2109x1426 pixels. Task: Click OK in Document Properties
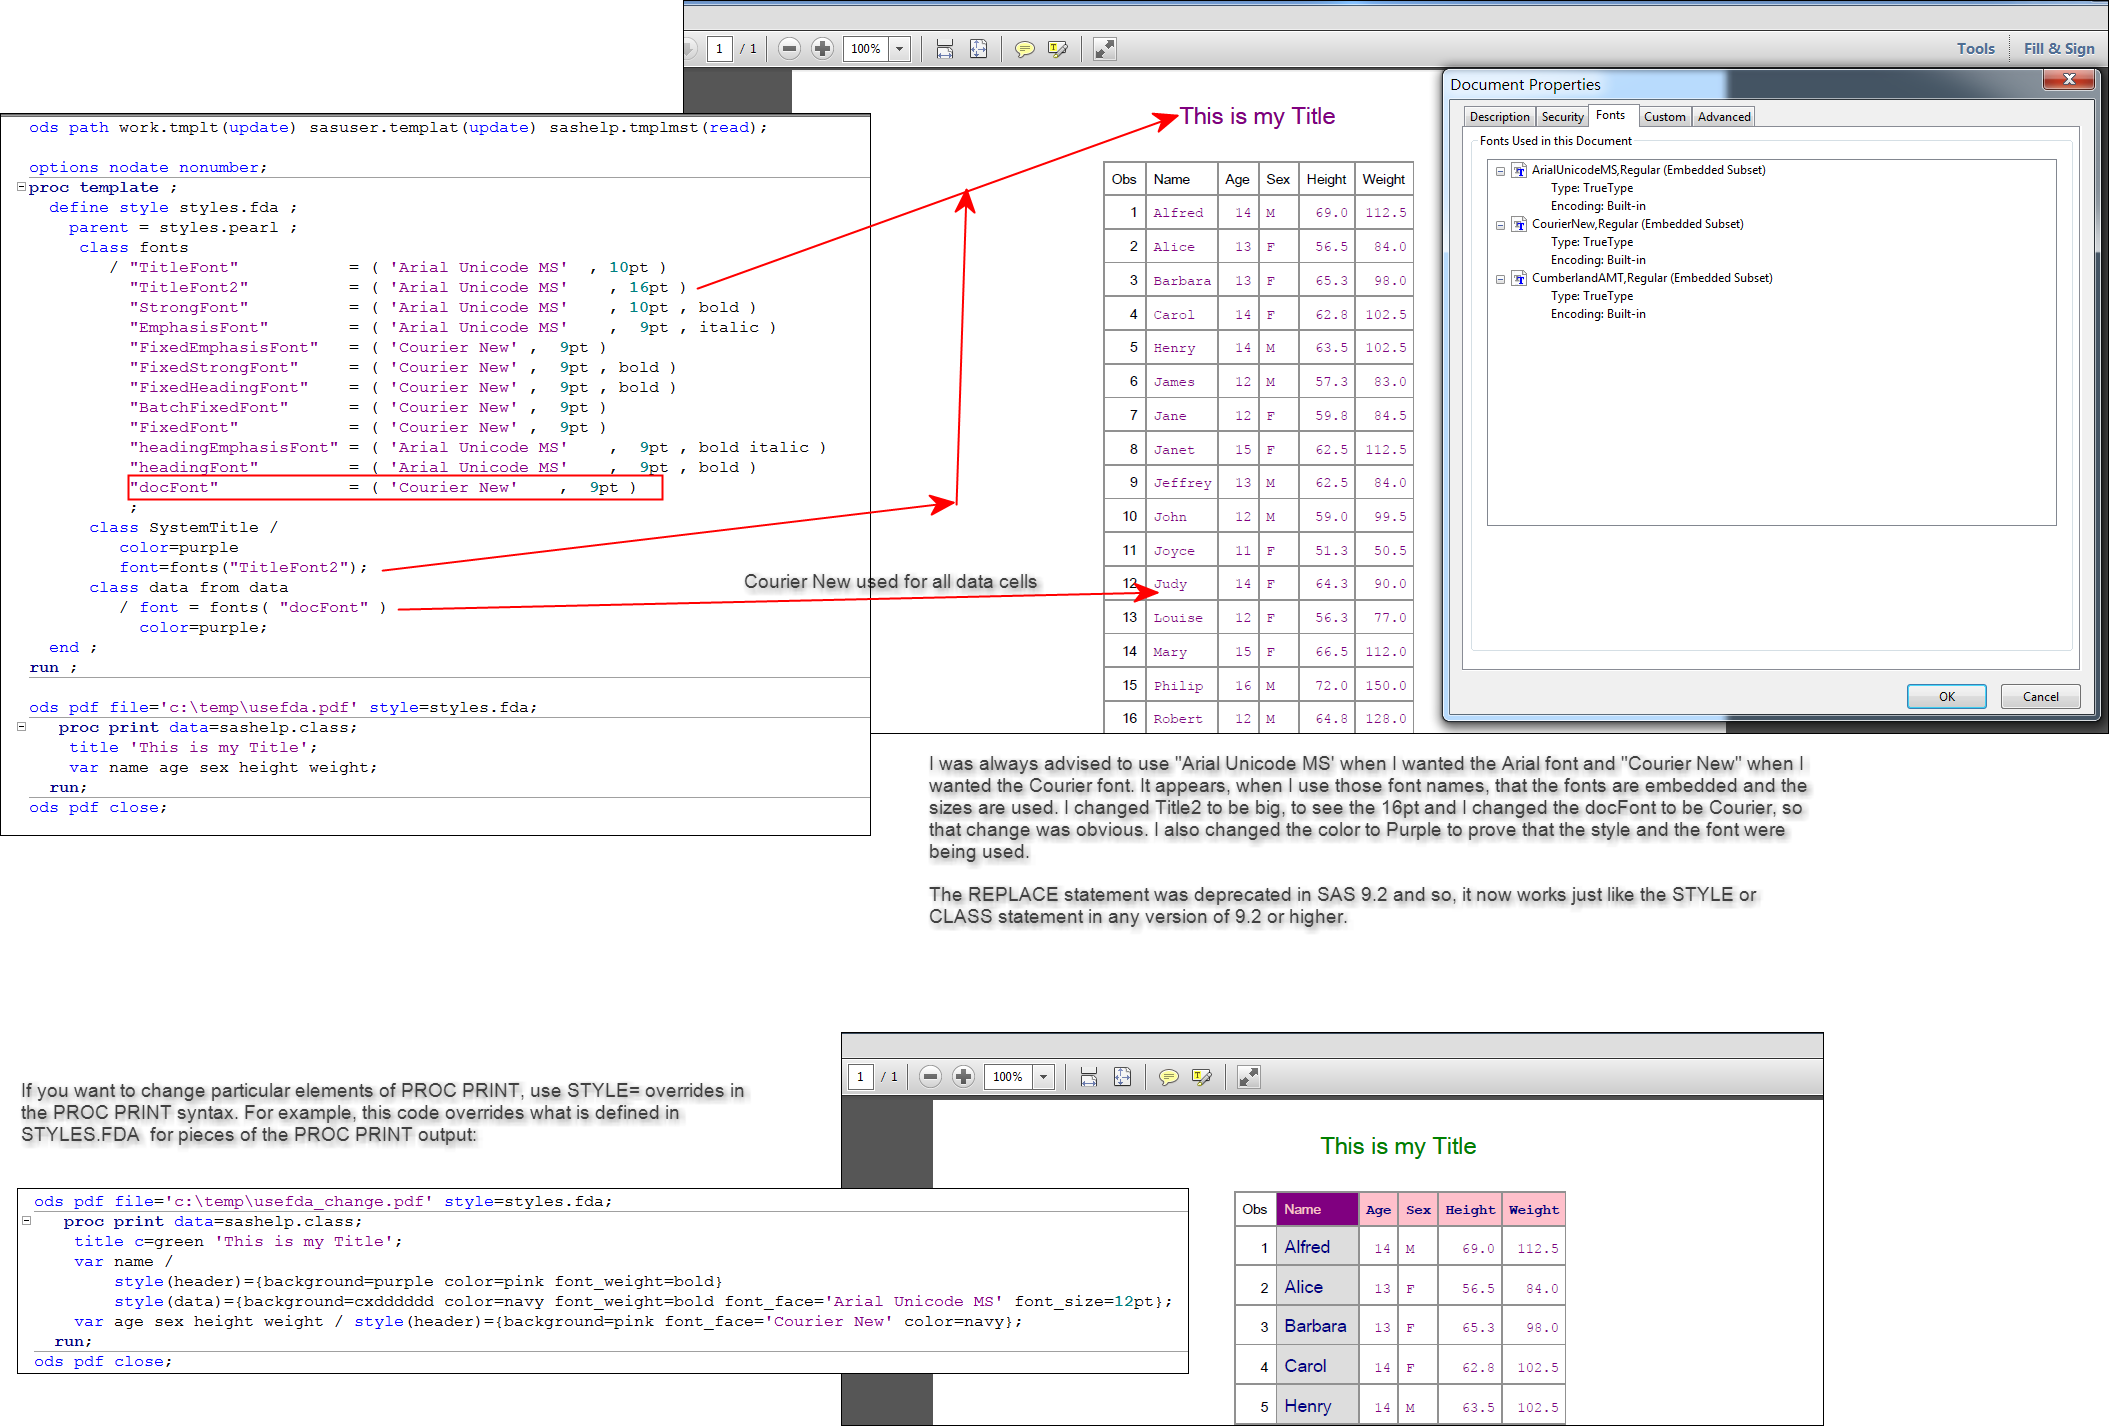(x=1946, y=696)
